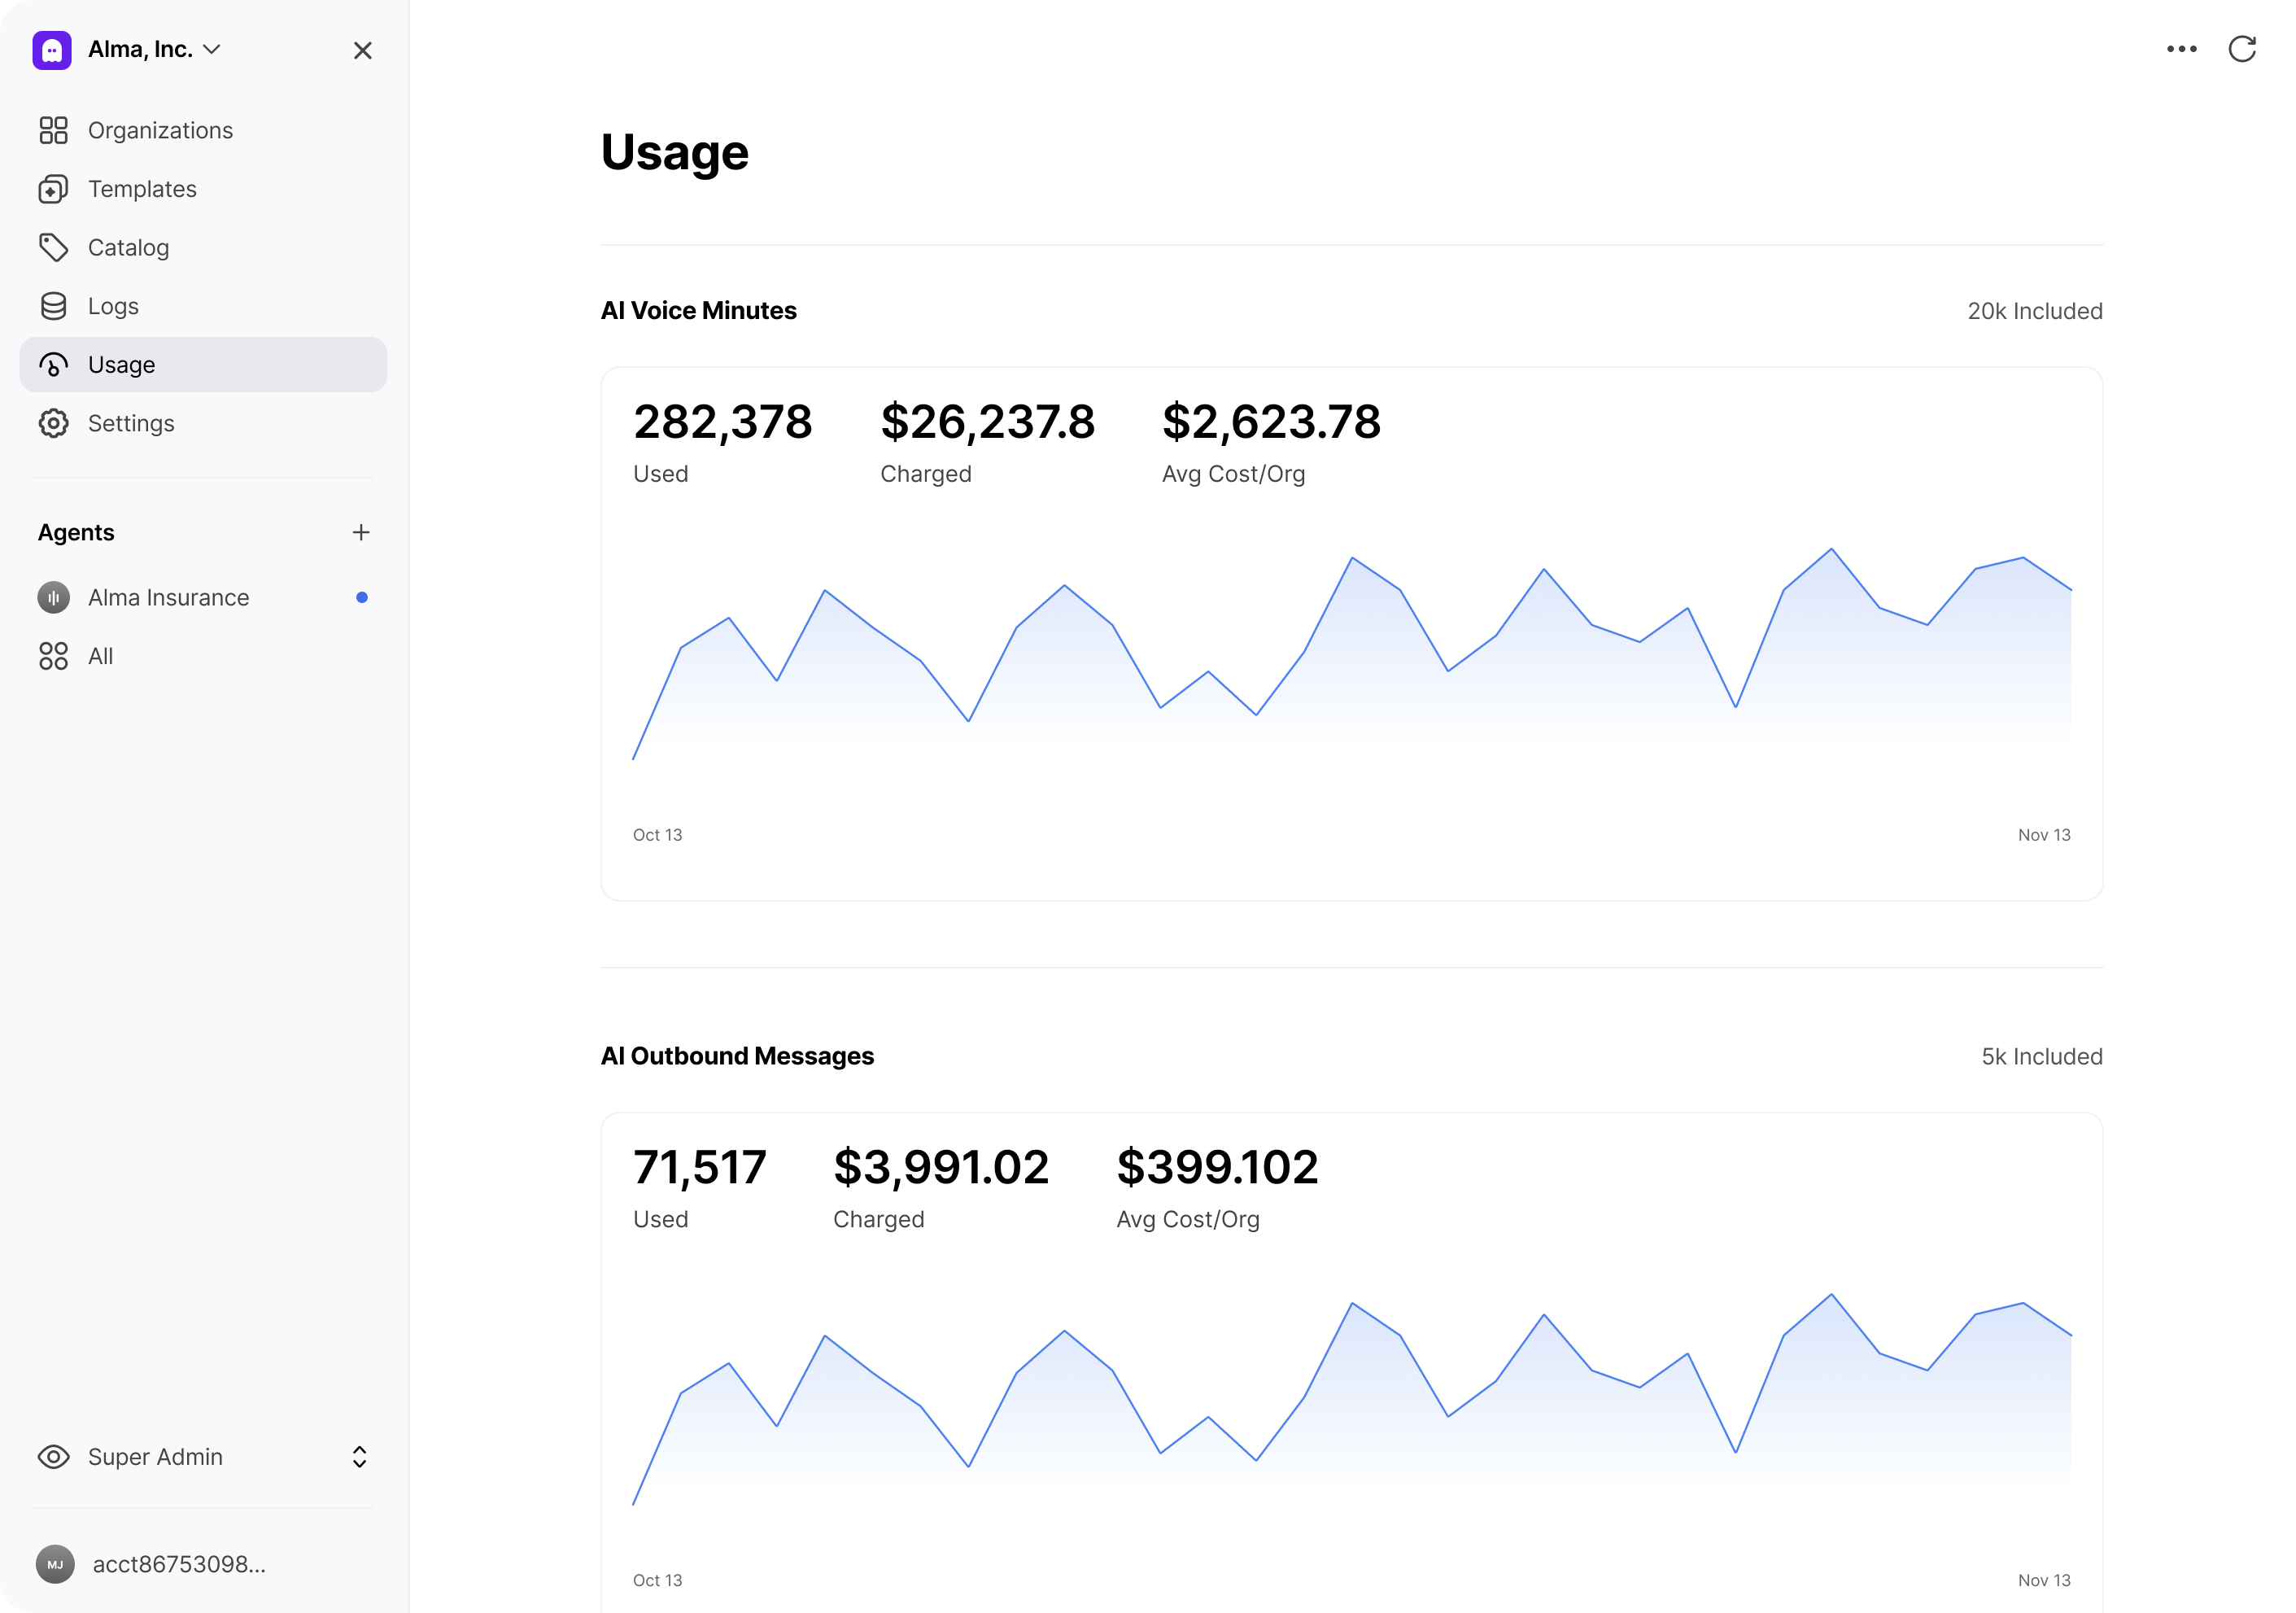Add a new agent with the plus icon
Image resolution: width=2296 pixels, height=1613 pixels.
pyautogui.click(x=361, y=532)
